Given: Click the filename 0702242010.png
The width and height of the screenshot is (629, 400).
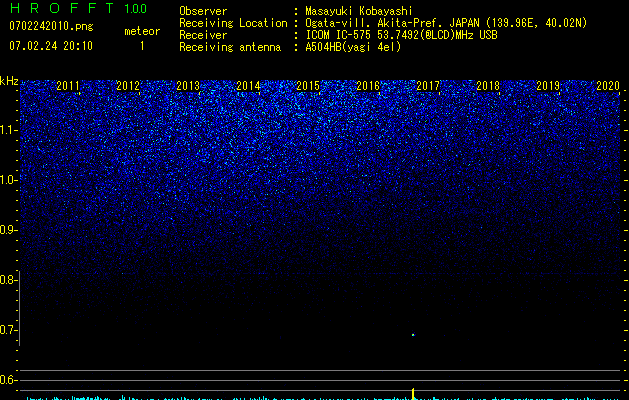Looking at the screenshot, I should point(51,27).
